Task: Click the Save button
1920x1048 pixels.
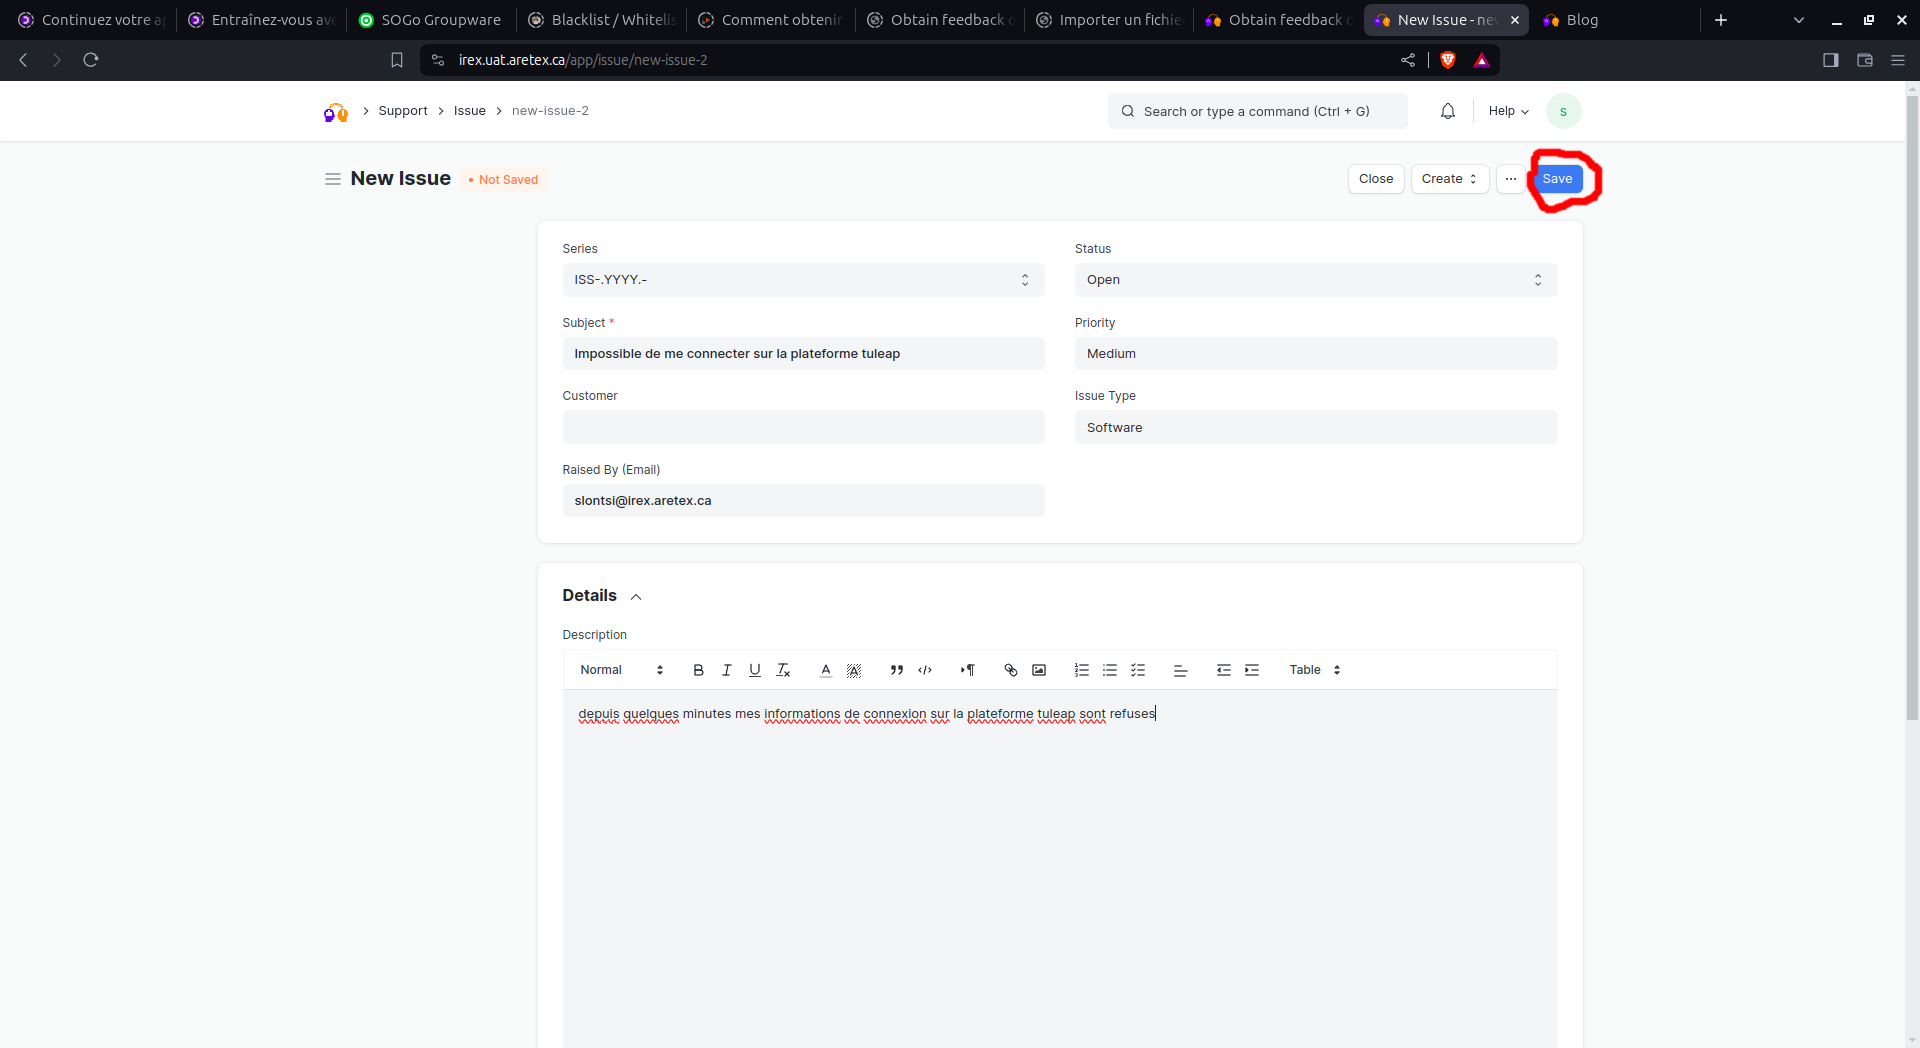Action: 1557,179
